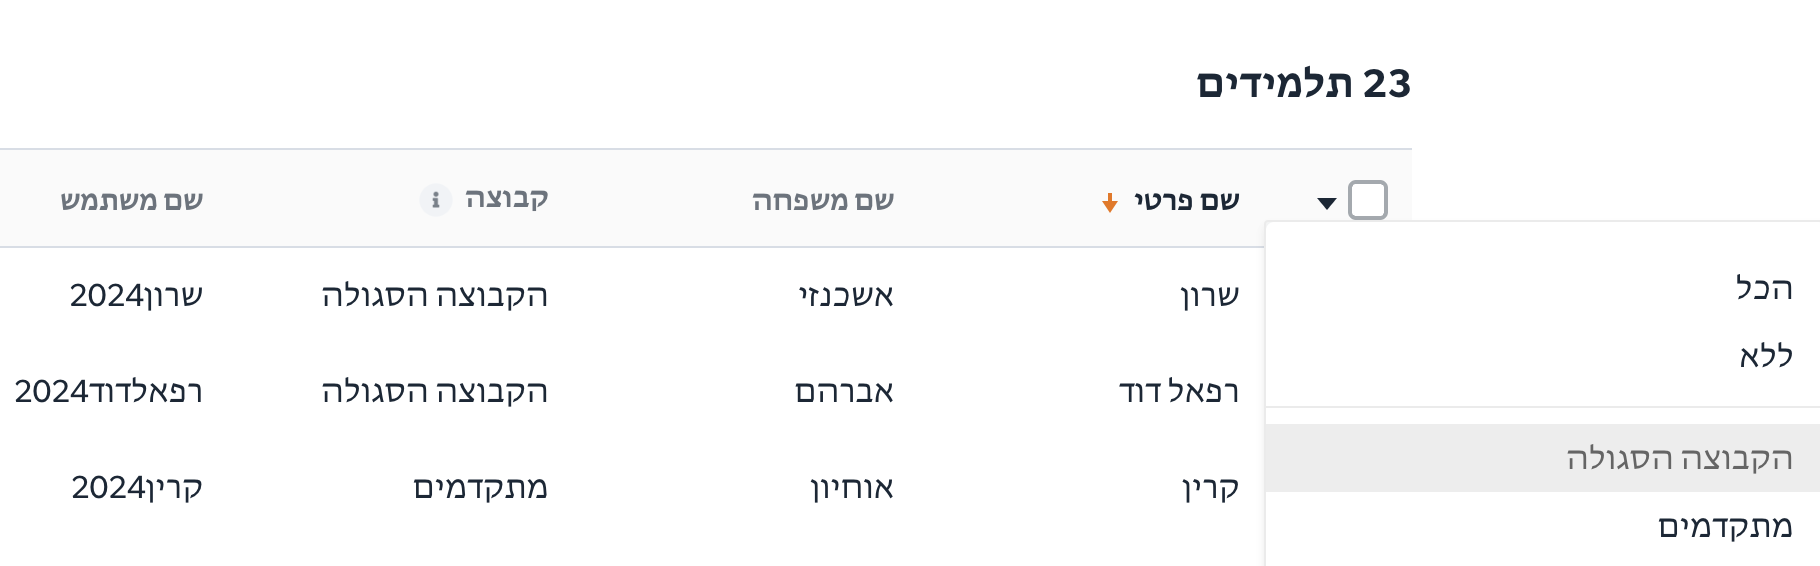Viewport: 1820px width, 566px height.
Task: Tick the select-all checkbox in table header
Action: 1367,200
